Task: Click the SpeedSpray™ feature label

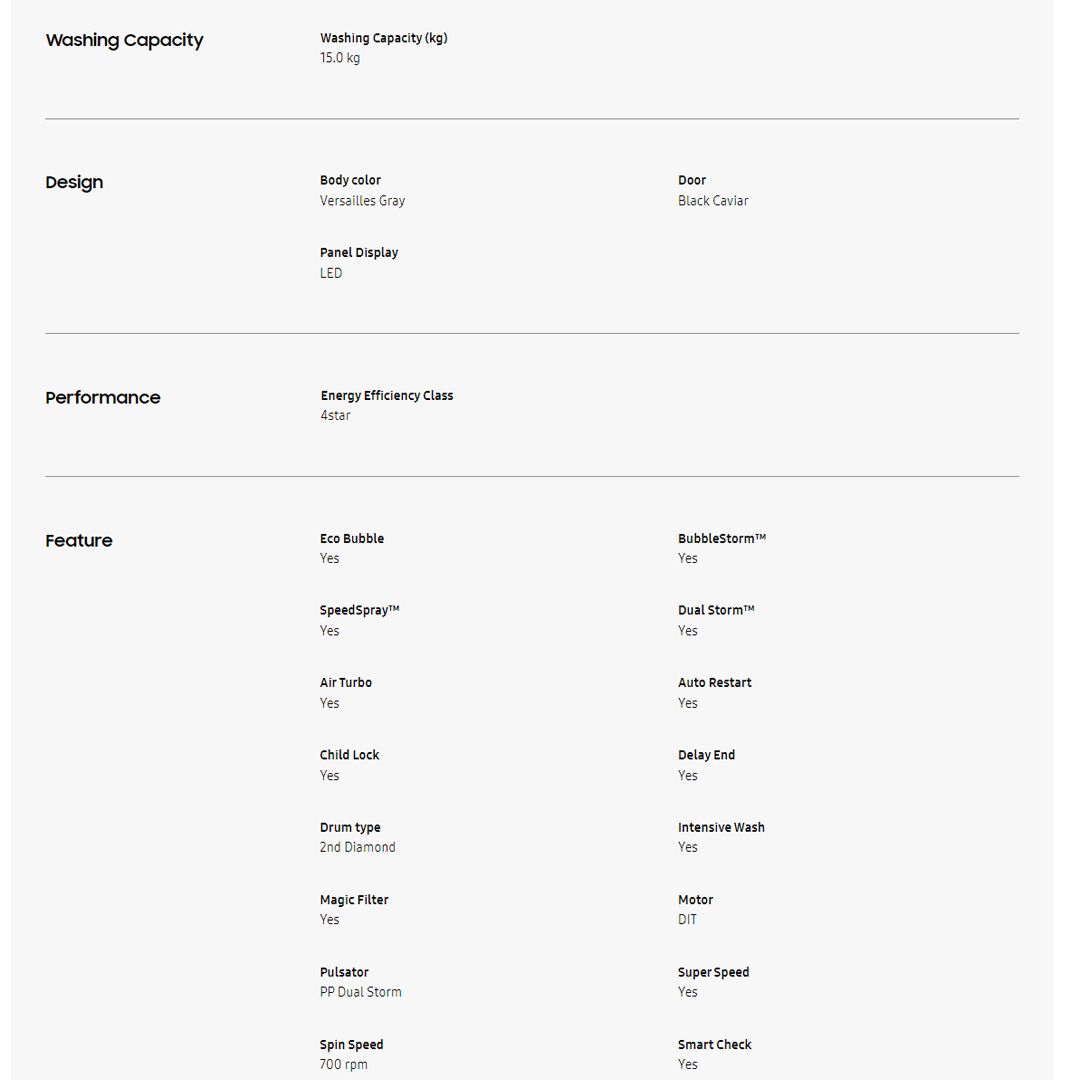Action: click(x=360, y=610)
